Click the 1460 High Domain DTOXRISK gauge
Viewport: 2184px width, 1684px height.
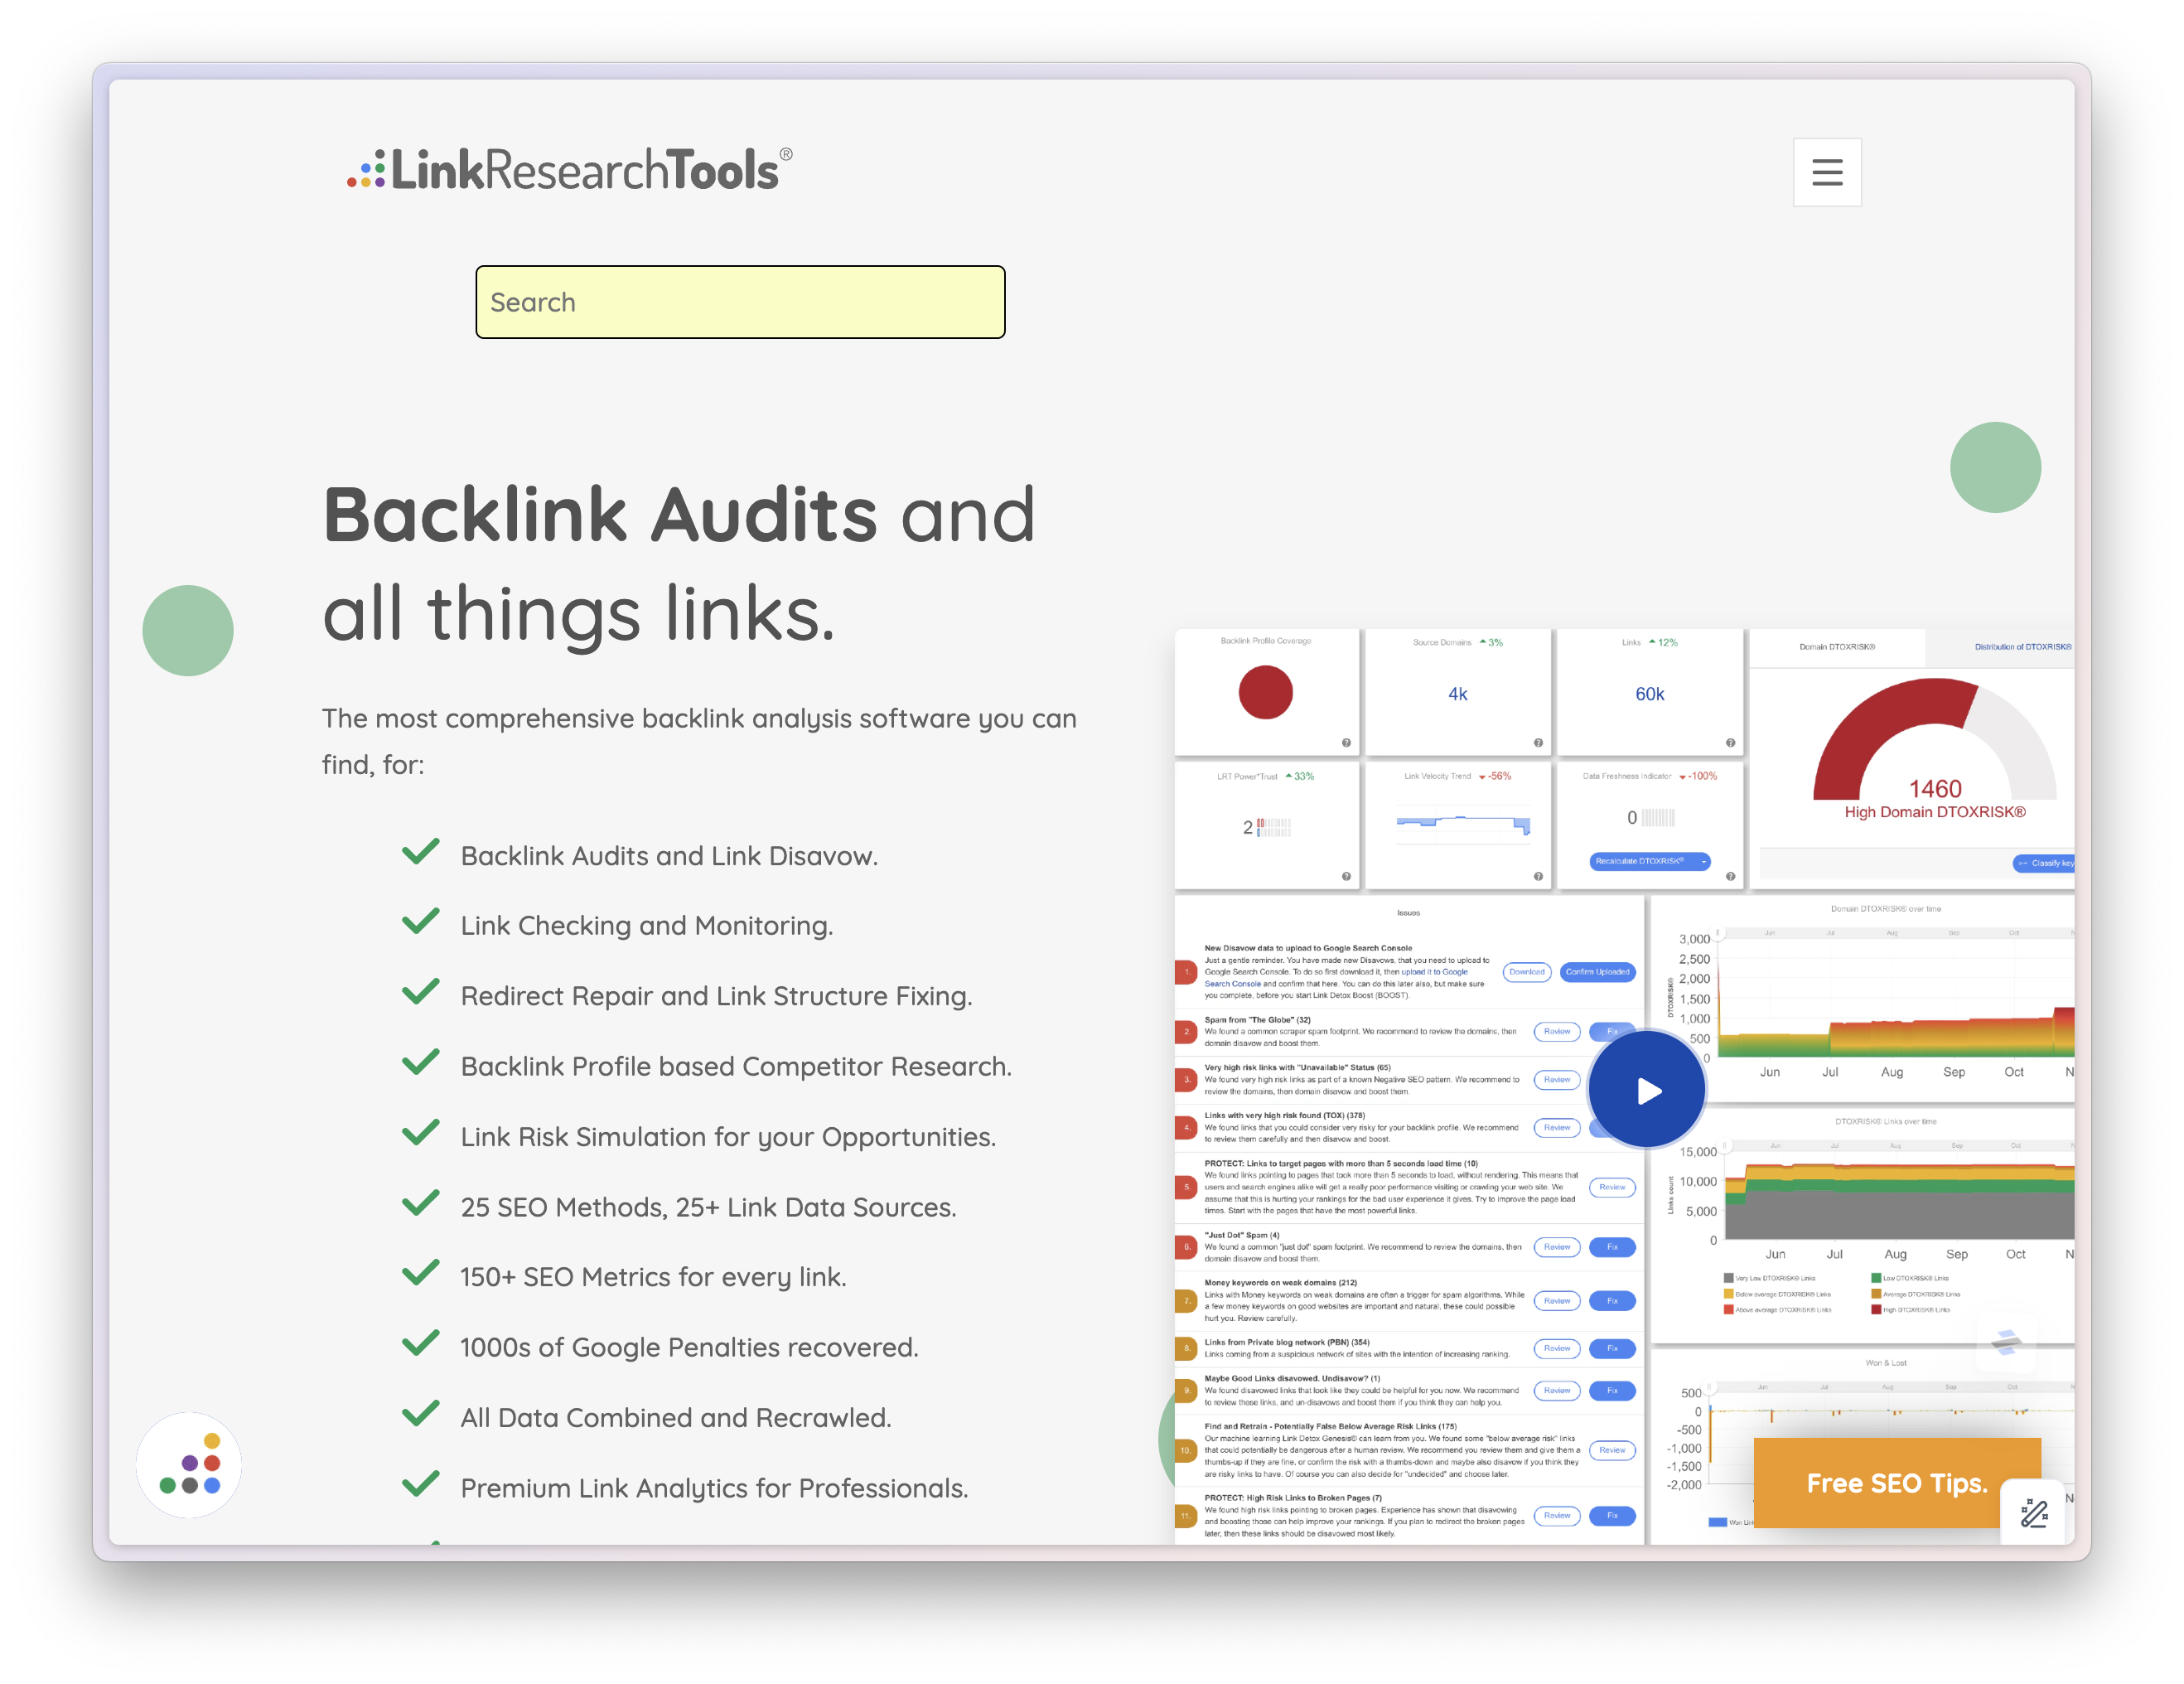point(1934,750)
